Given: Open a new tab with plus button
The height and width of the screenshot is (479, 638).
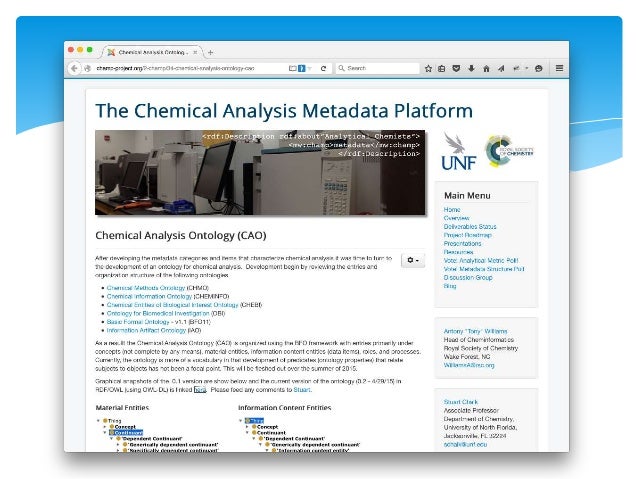Looking at the screenshot, I should 210,52.
